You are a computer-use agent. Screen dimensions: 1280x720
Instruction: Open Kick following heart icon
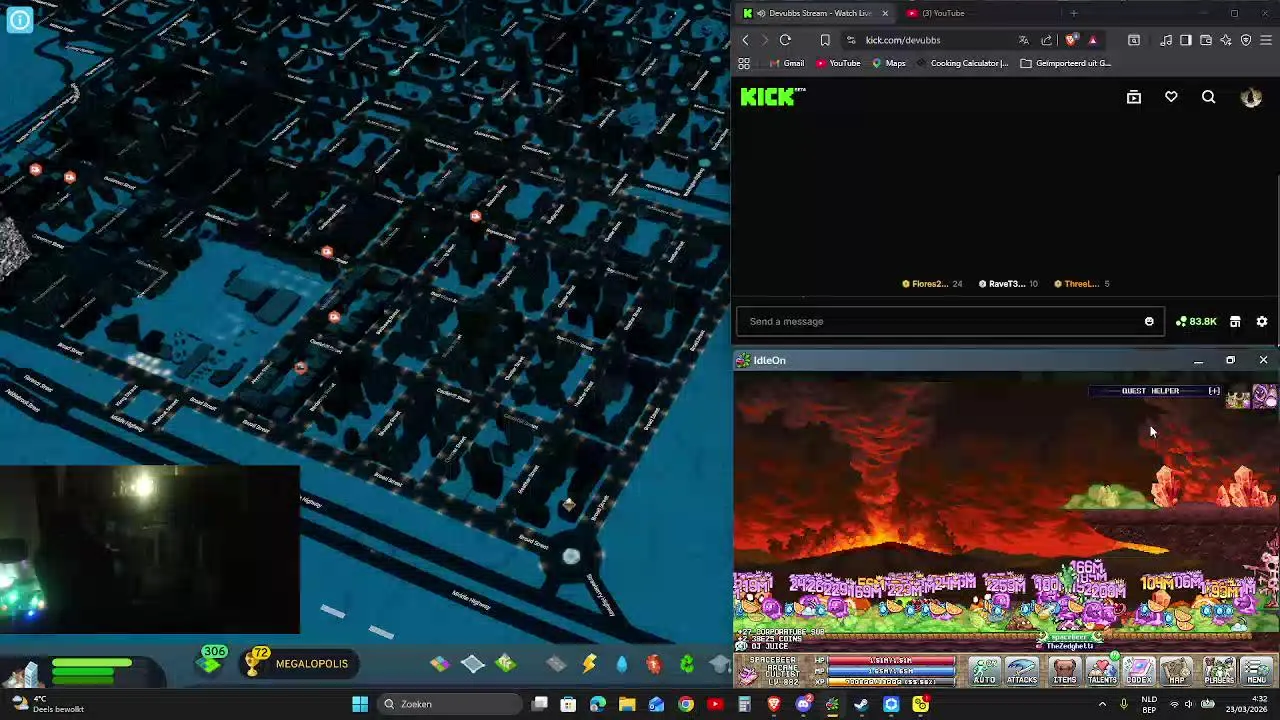point(1171,97)
